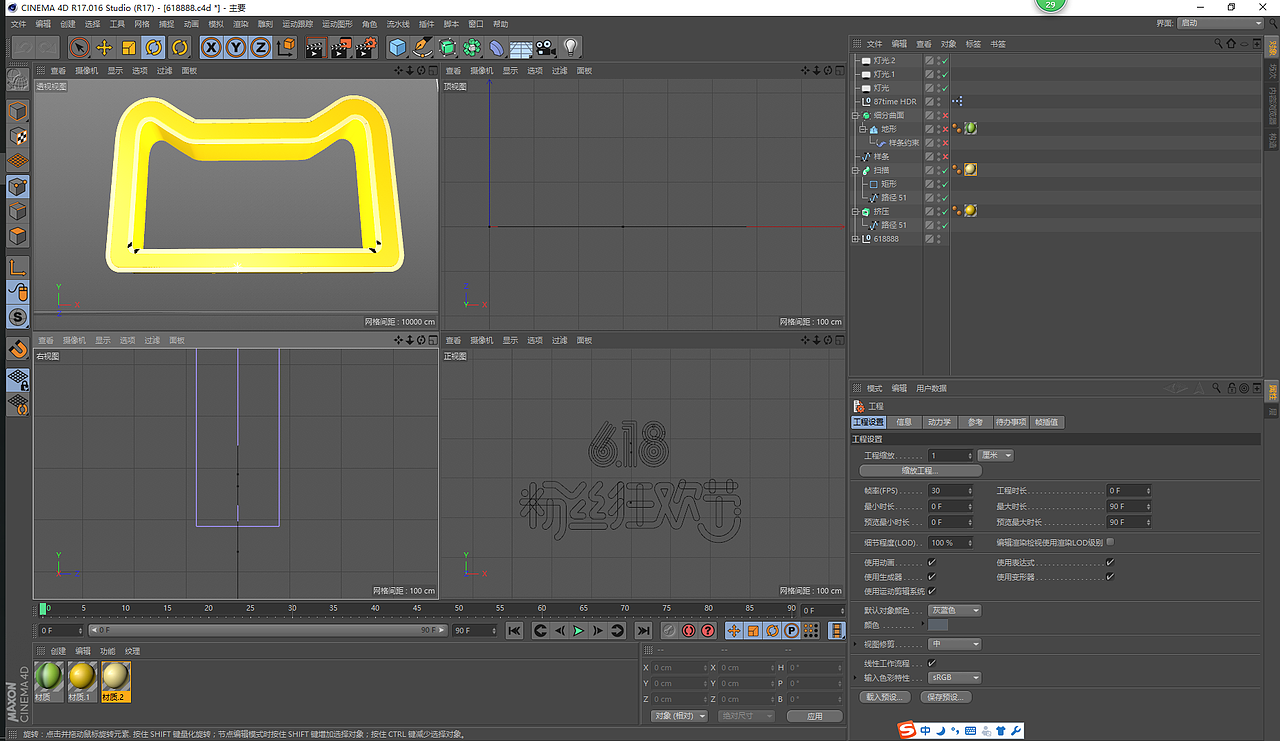
Task: Go to start of timeline
Action: [x=514, y=631]
